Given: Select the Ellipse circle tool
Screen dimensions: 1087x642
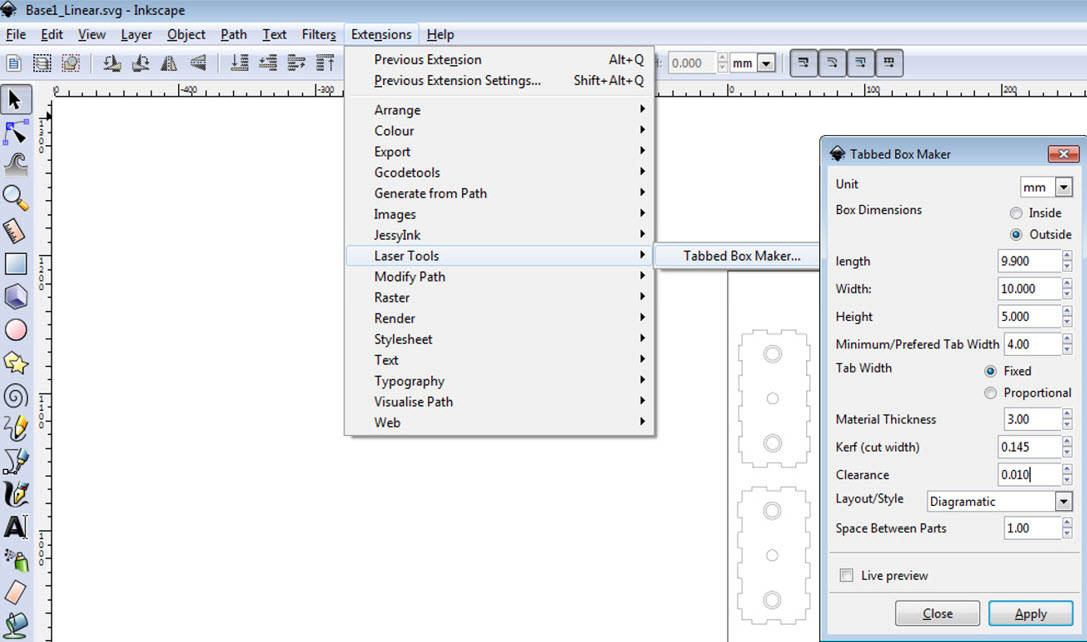Looking at the screenshot, I should [15, 330].
